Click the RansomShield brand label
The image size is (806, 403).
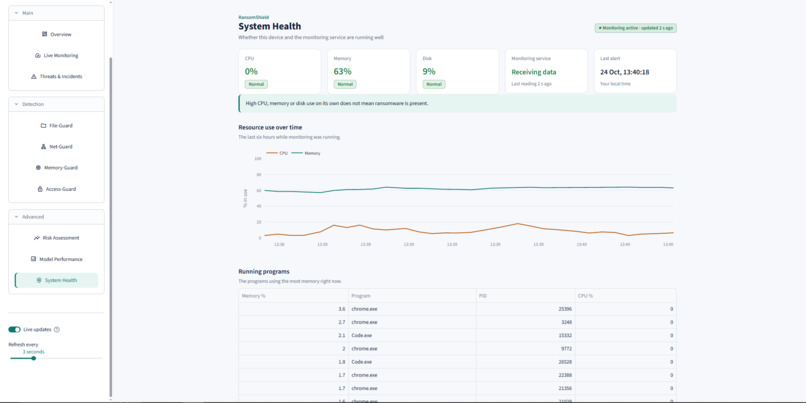point(253,17)
